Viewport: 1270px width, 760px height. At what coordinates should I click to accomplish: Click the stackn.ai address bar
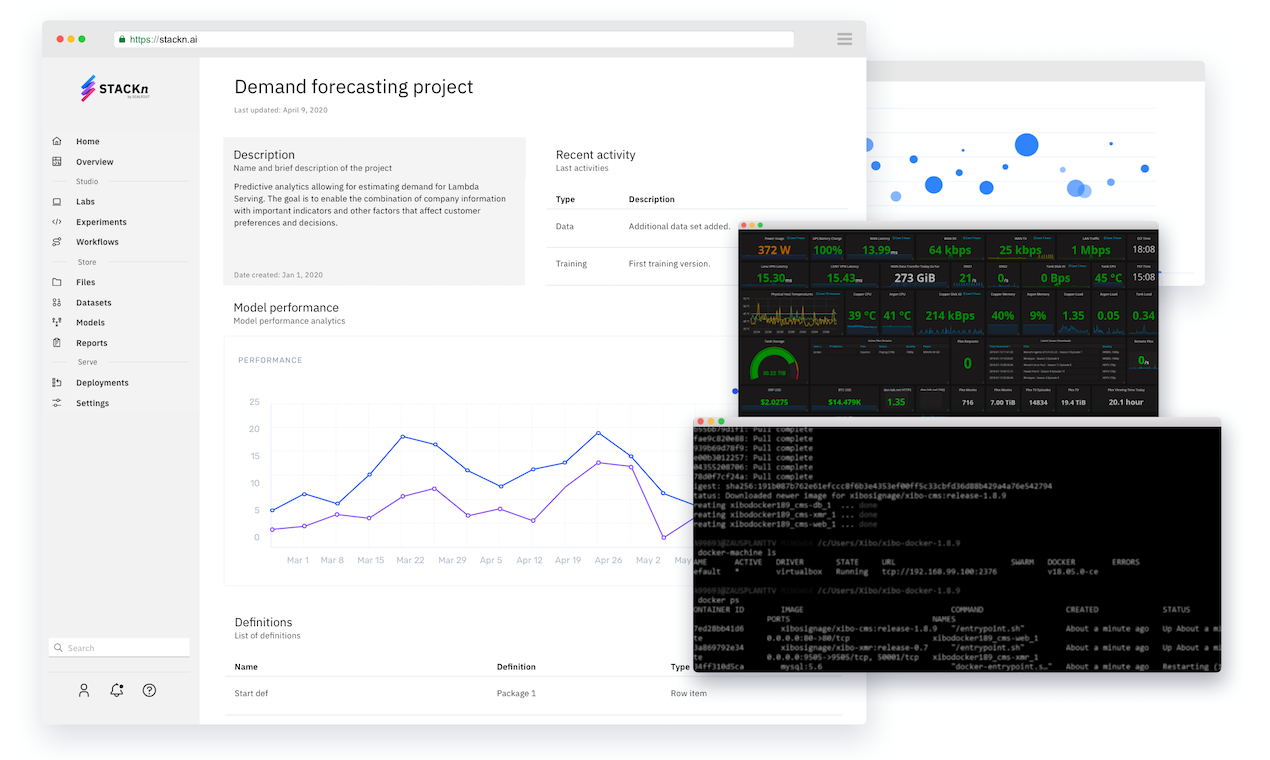tap(454, 40)
